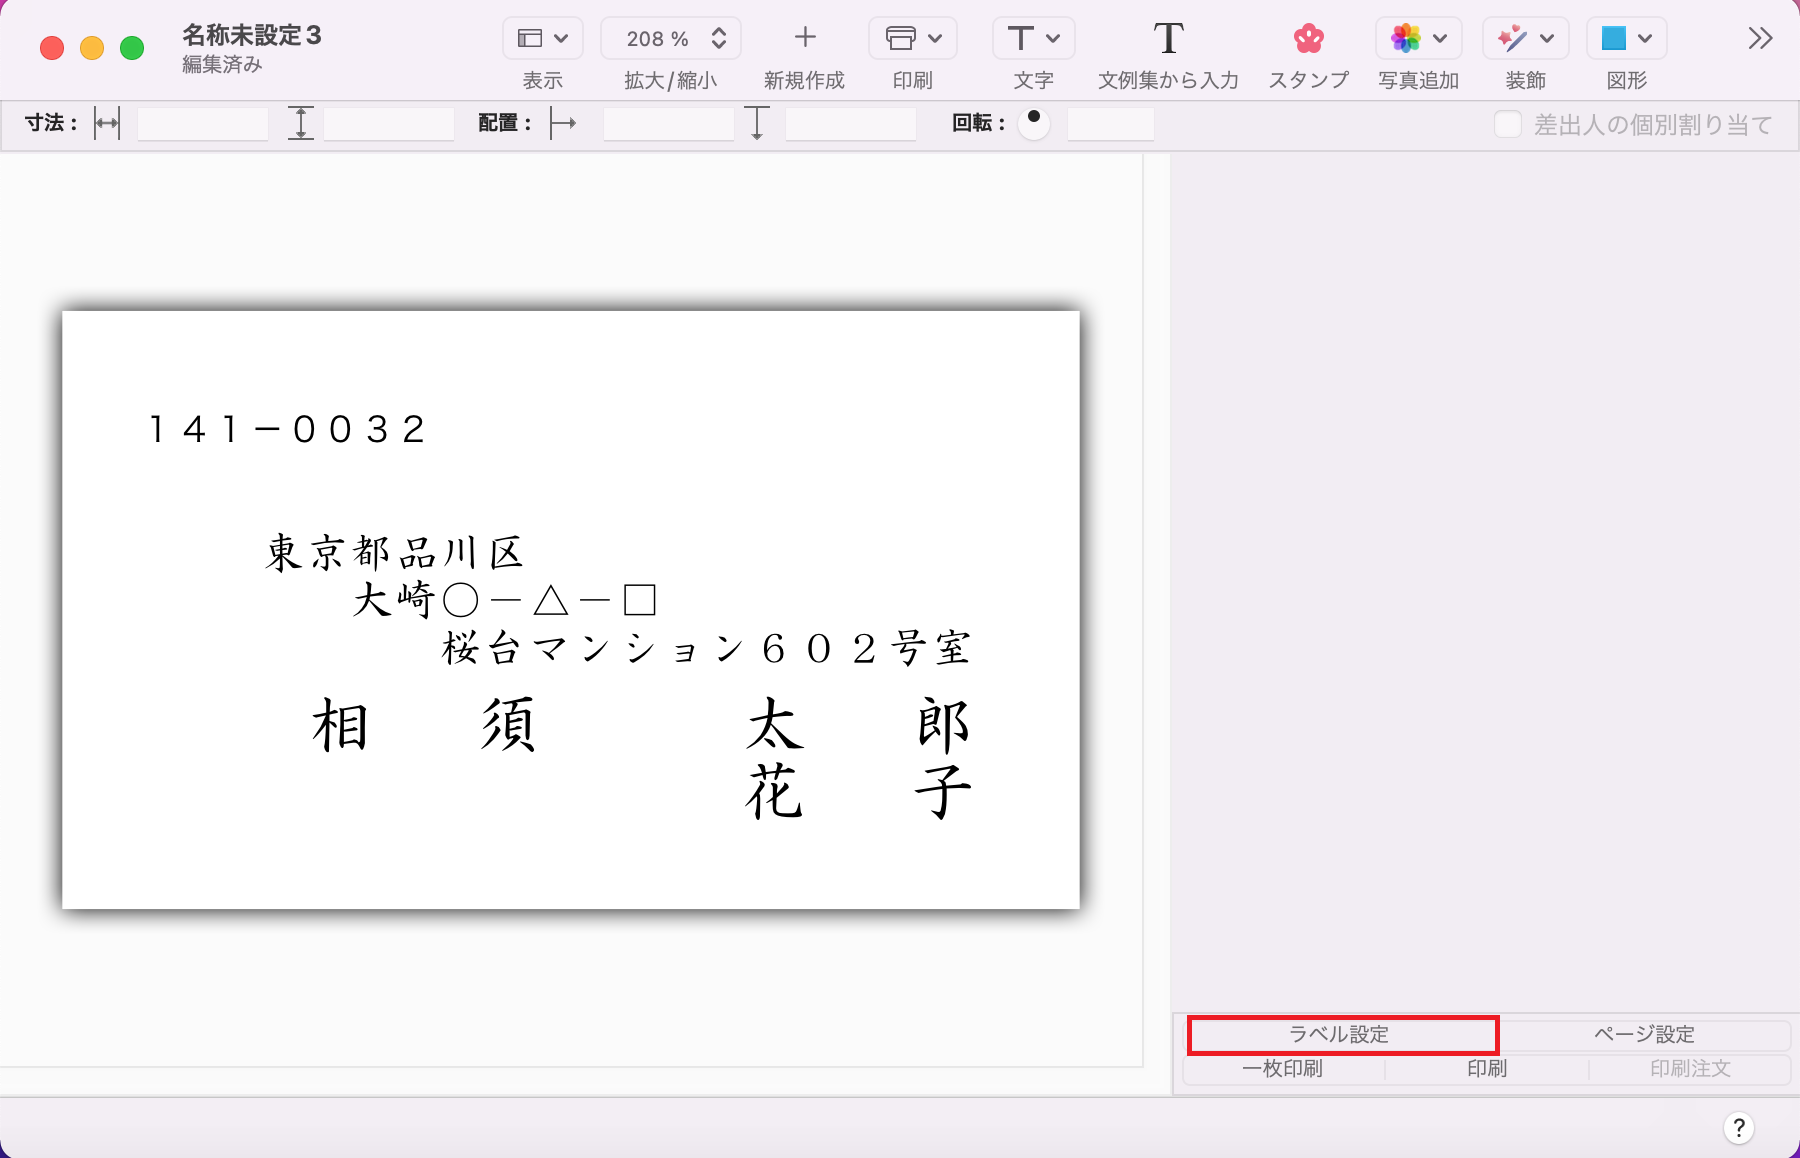The height and width of the screenshot is (1158, 1800).
Task: Switch to ページ設定 tab
Action: 1644,1034
